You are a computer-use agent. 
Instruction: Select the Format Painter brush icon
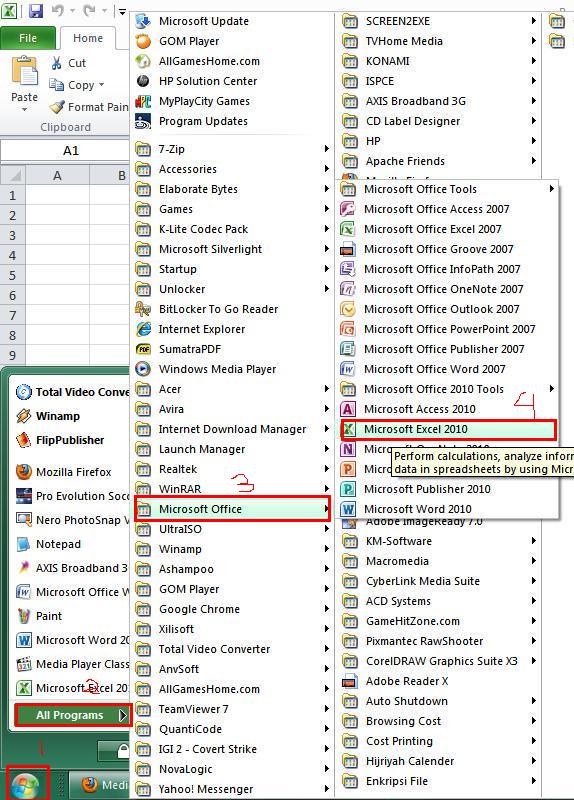[57, 107]
